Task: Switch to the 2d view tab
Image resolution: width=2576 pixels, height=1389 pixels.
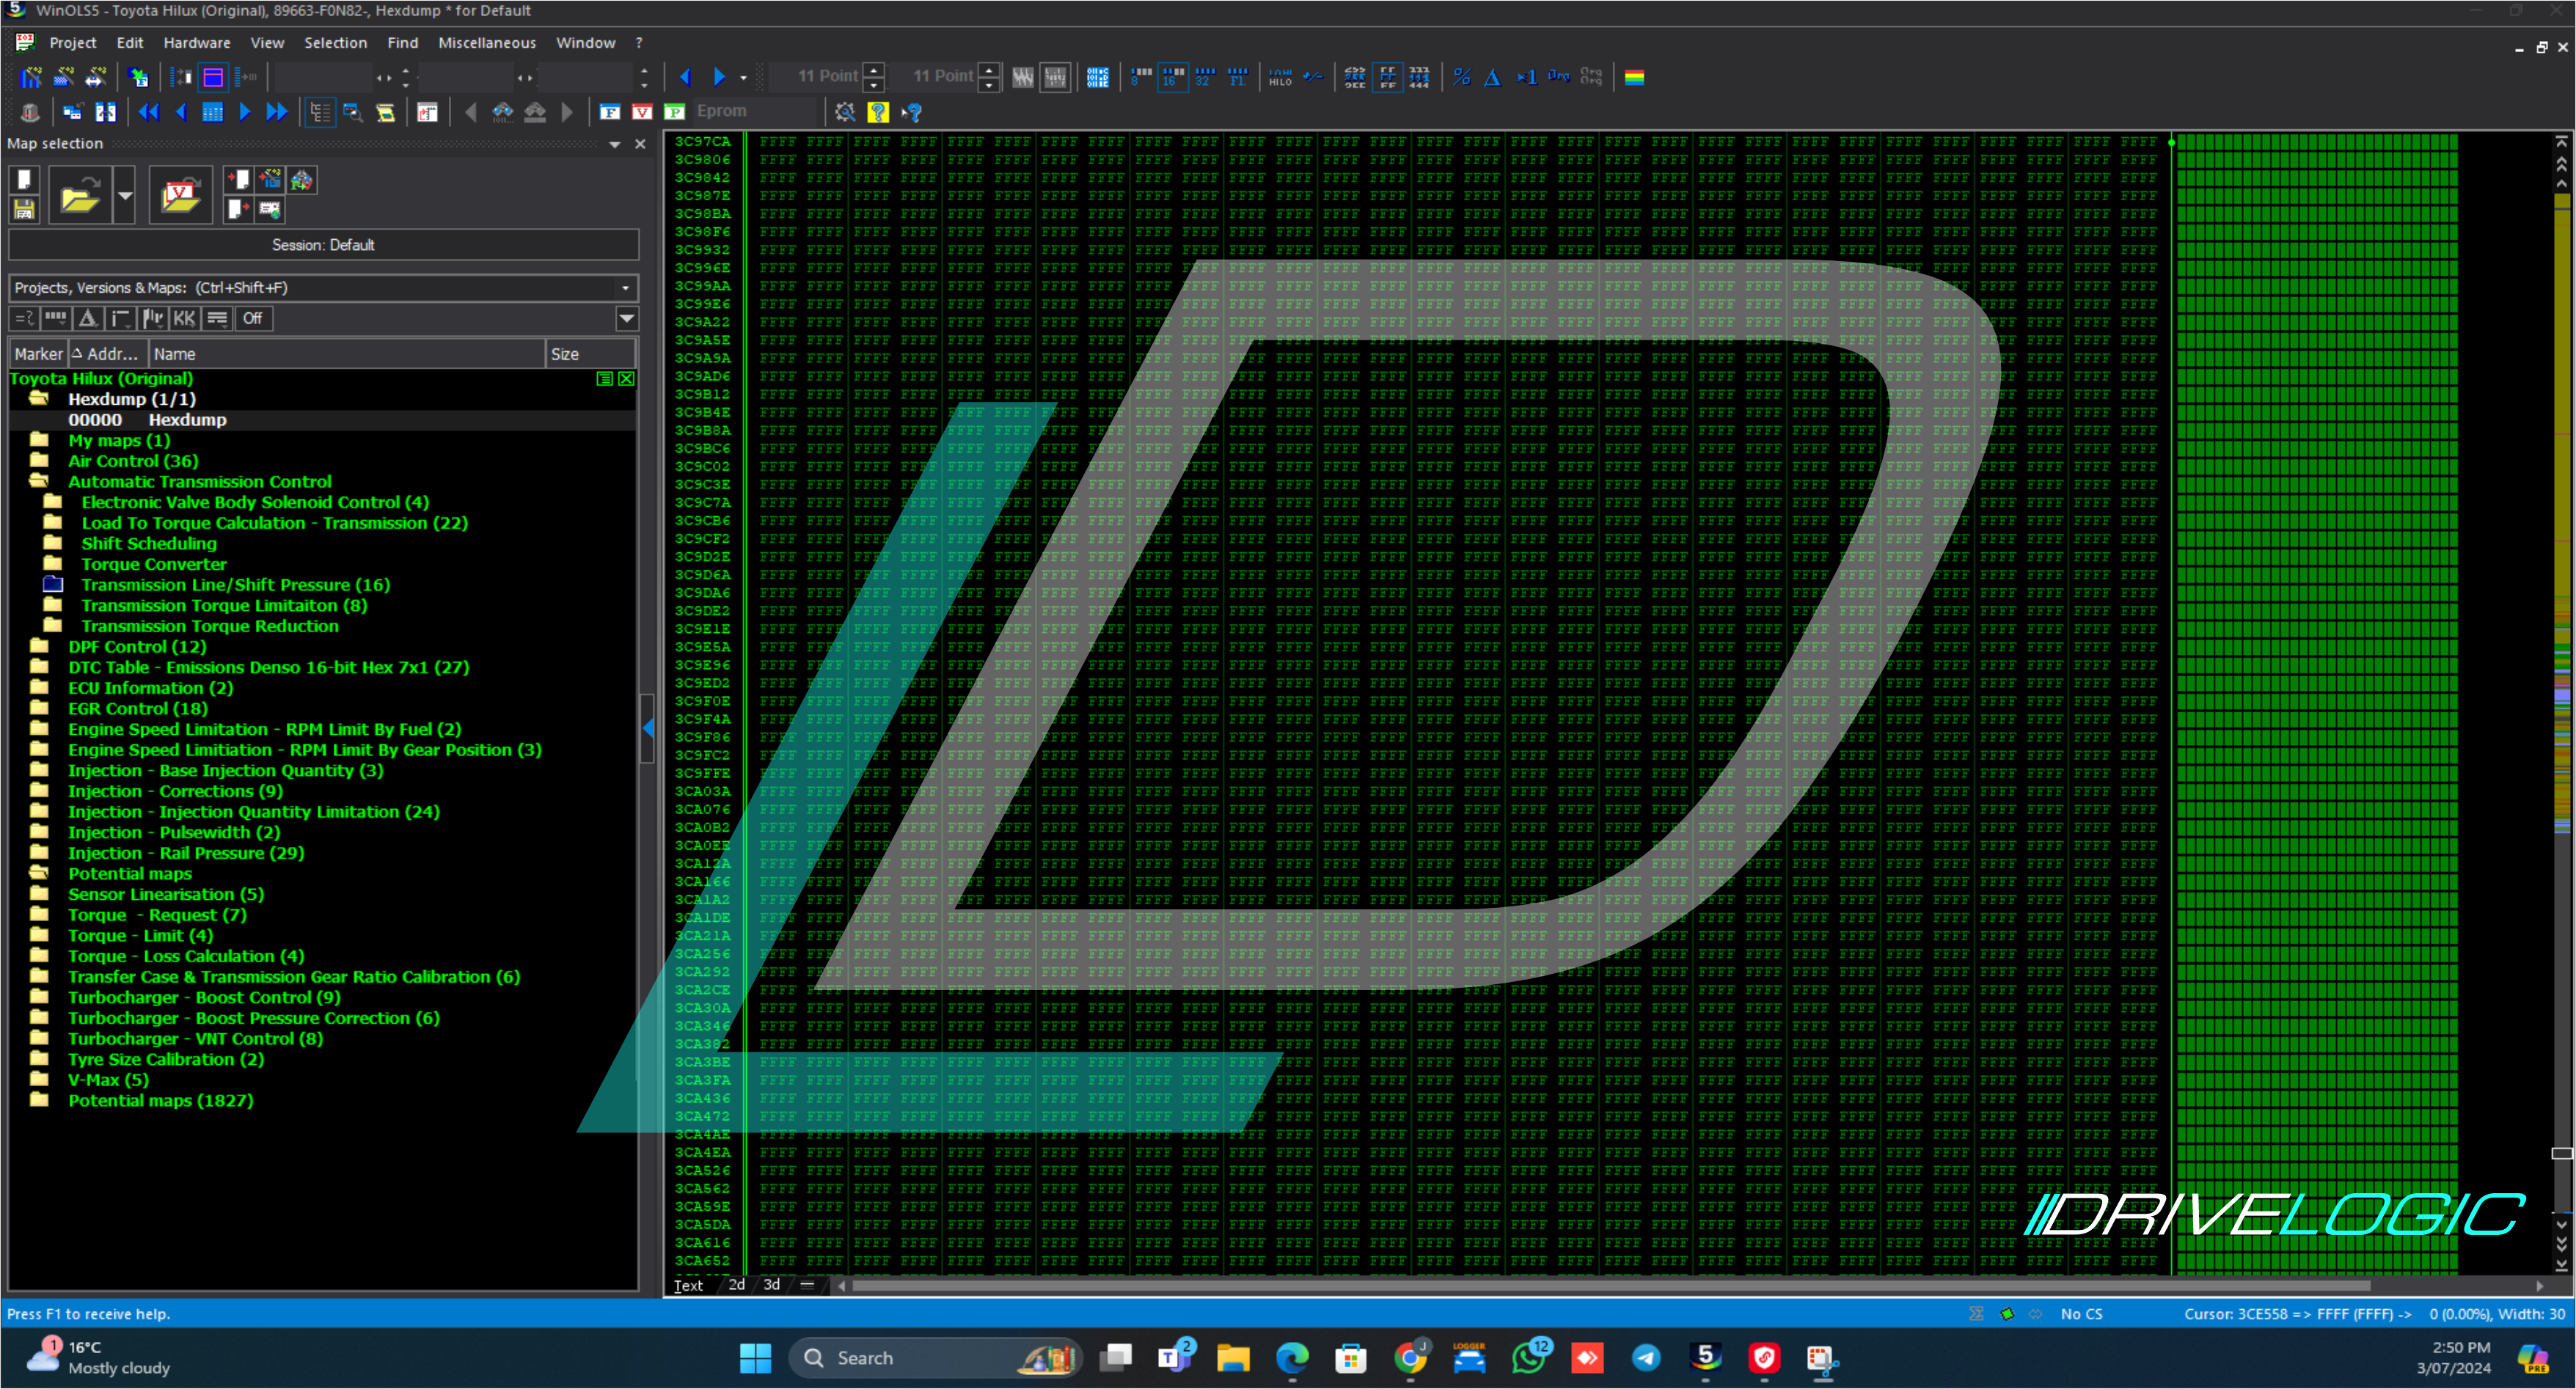Action: pyautogui.click(x=737, y=1285)
